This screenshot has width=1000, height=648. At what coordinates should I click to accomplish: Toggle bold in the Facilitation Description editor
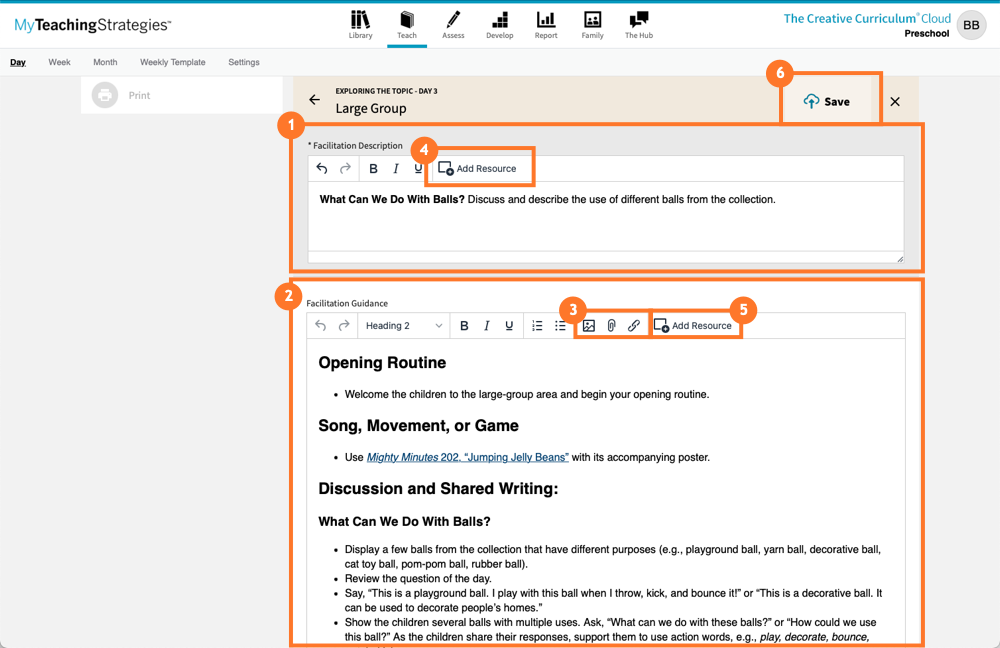[373, 168]
